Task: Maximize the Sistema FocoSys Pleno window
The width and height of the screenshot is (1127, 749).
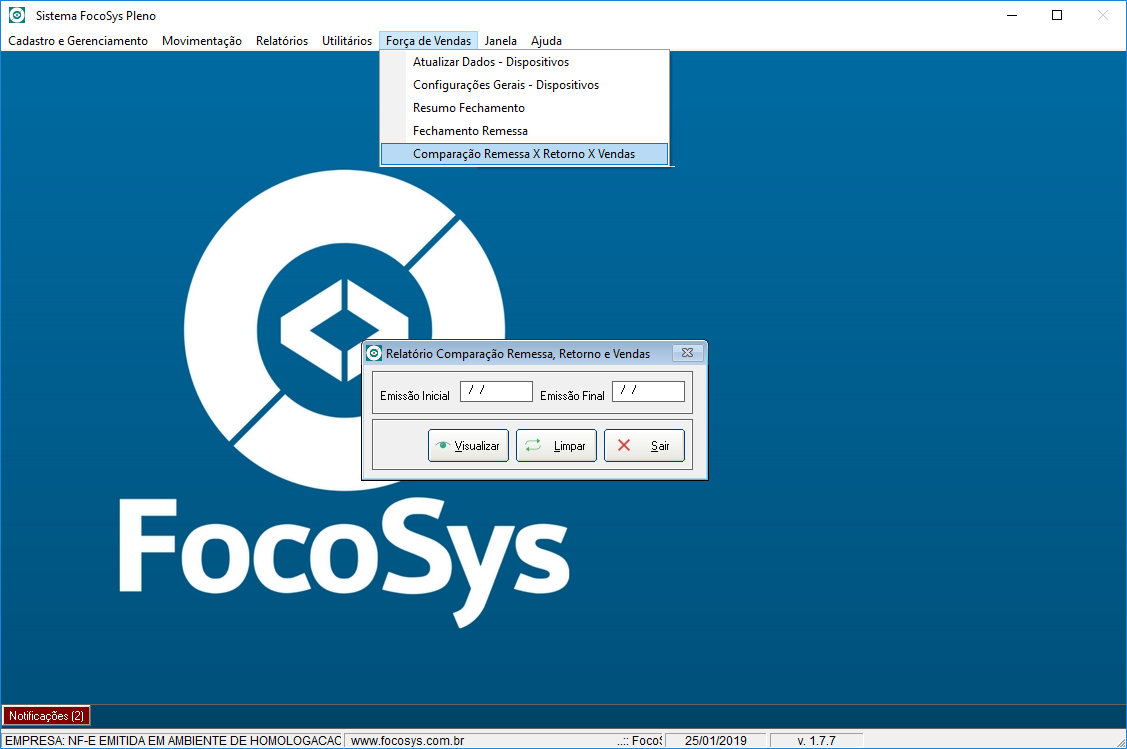Action: (x=1057, y=15)
